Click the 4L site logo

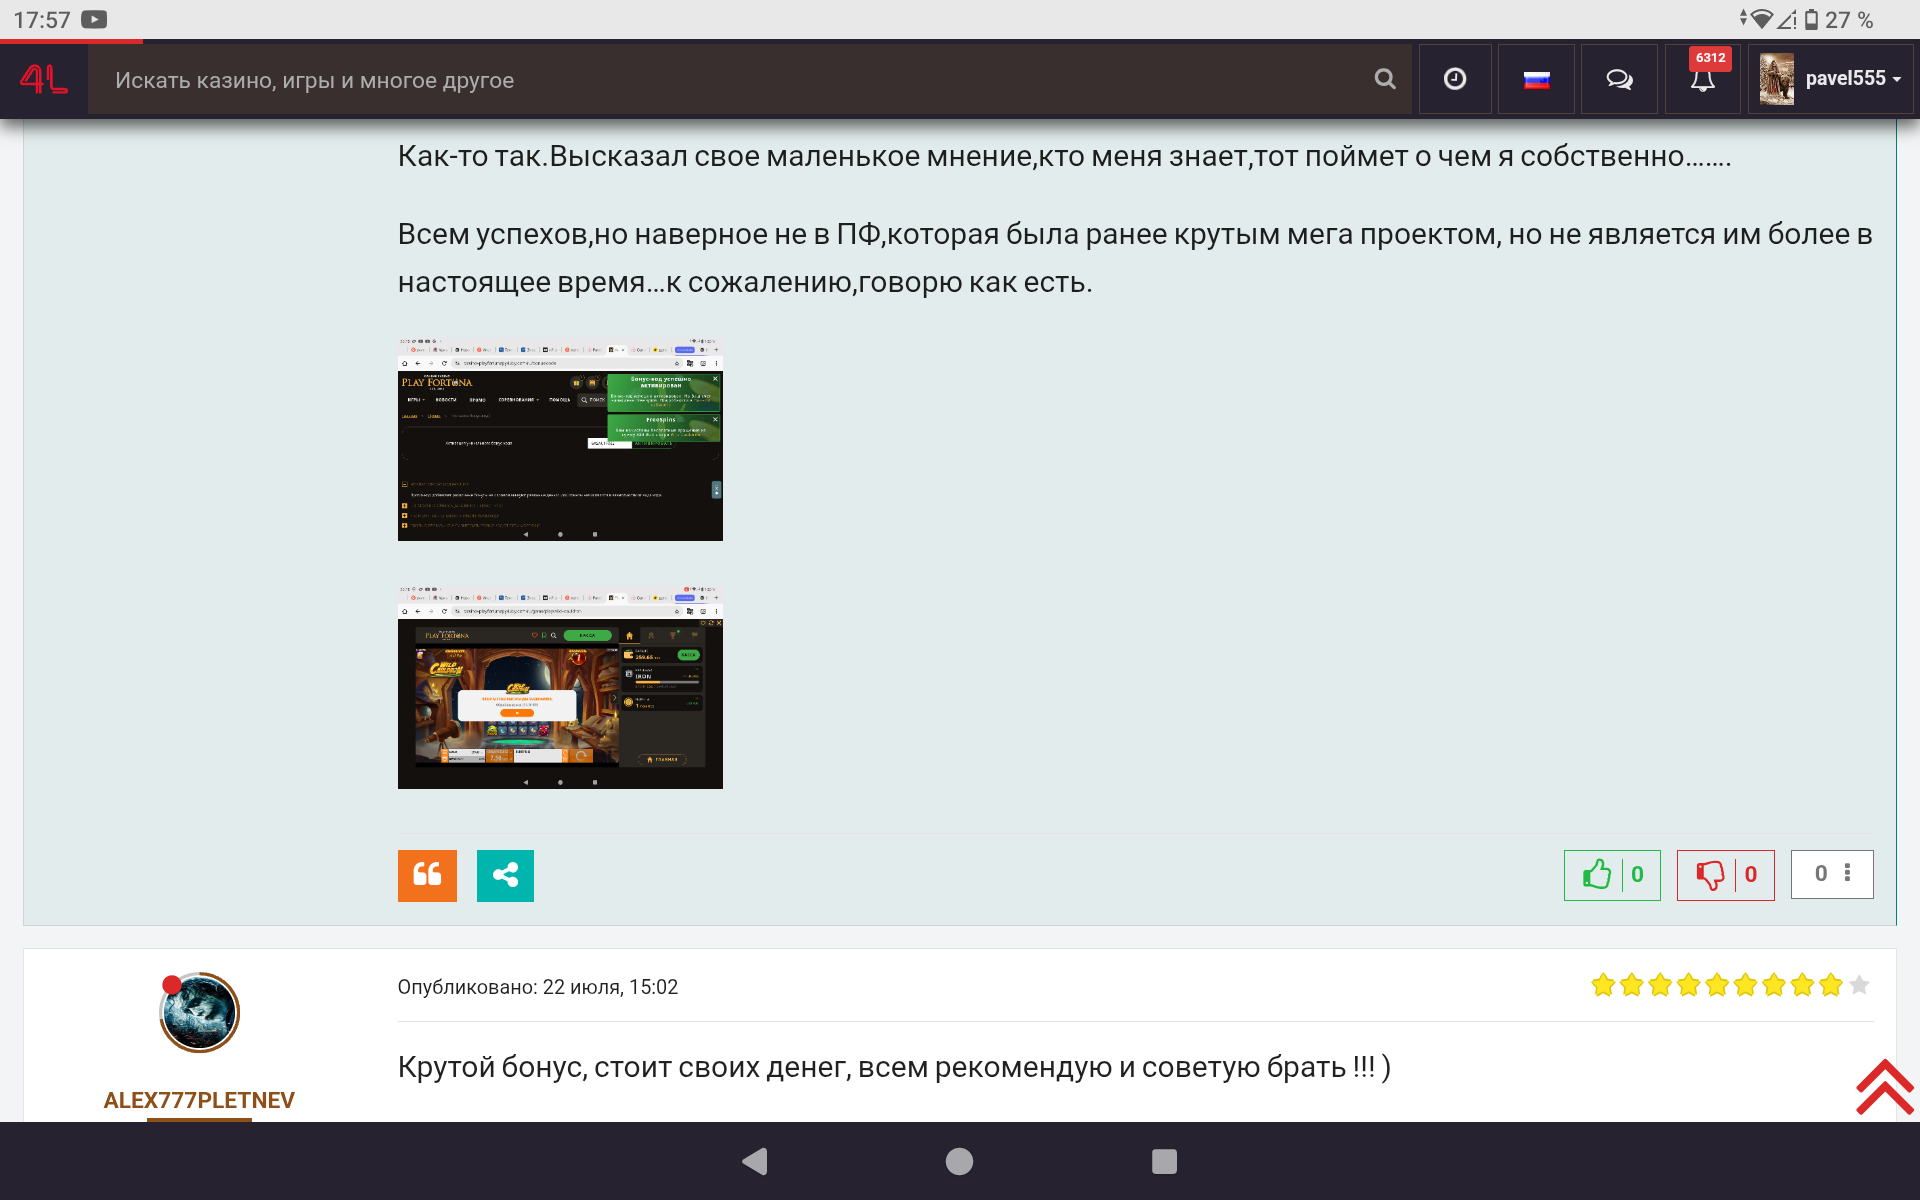tap(44, 79)
